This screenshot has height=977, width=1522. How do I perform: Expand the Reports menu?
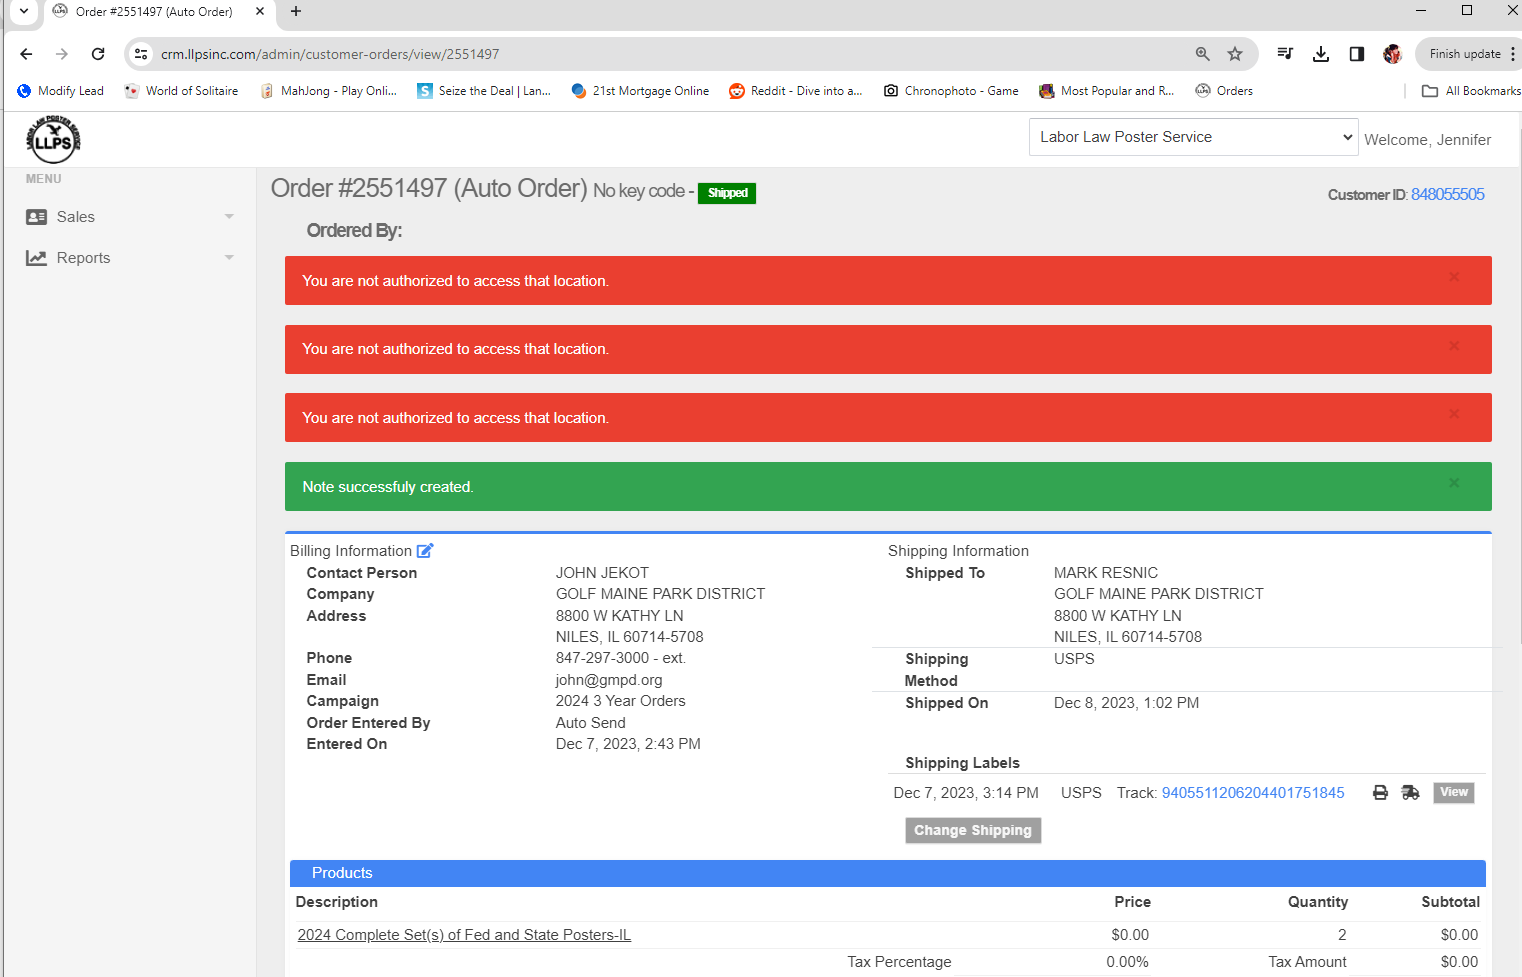[x=130, y=258]
